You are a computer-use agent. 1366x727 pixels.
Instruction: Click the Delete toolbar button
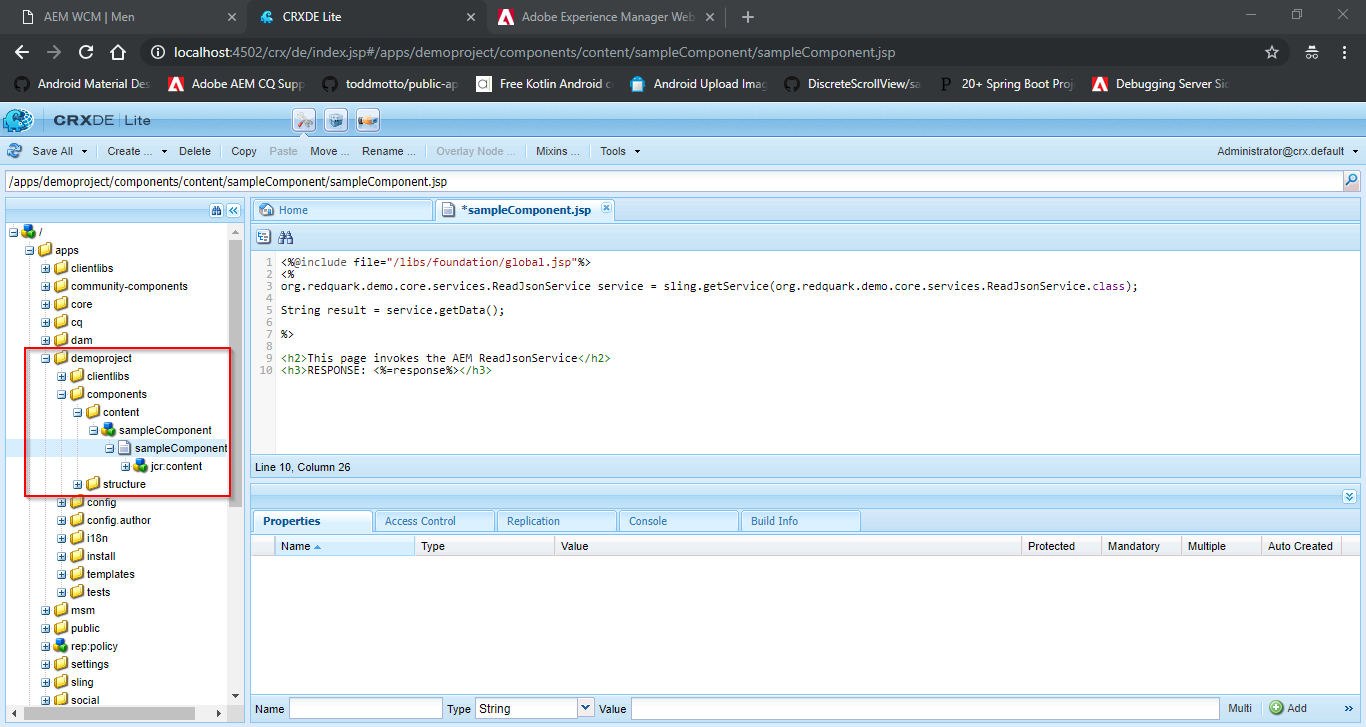pos(195,151)
